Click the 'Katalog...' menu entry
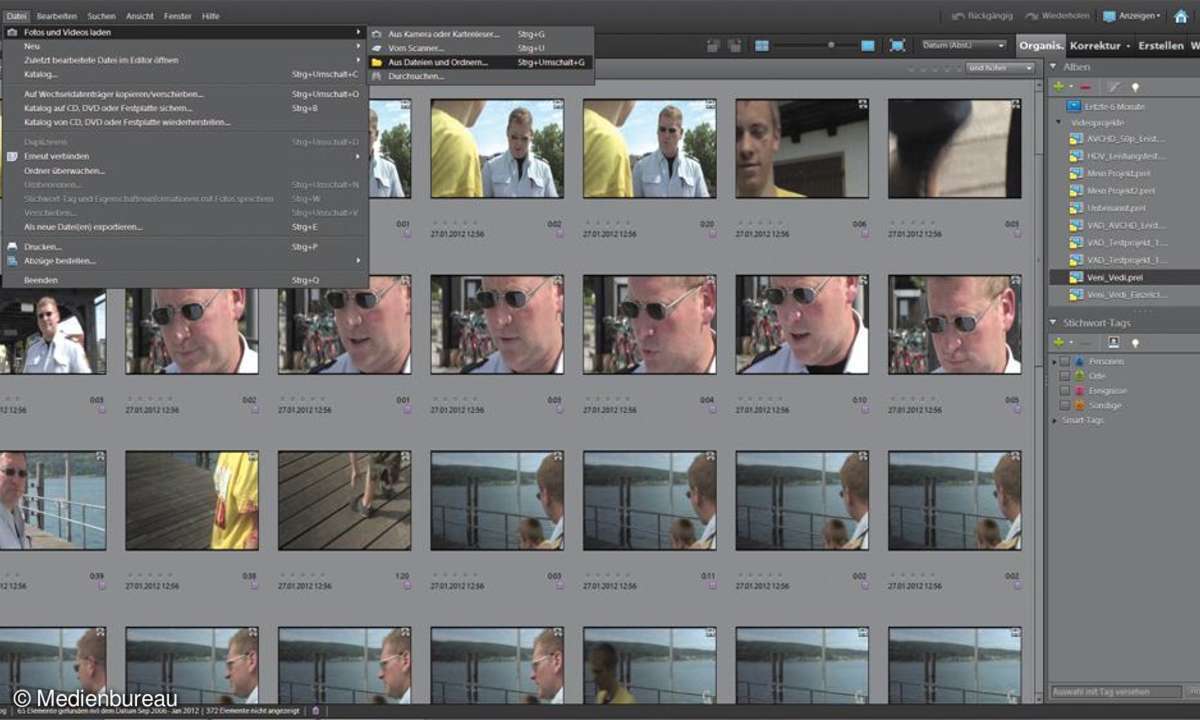This screenshot has height=720, width=1200. [185, 74]
